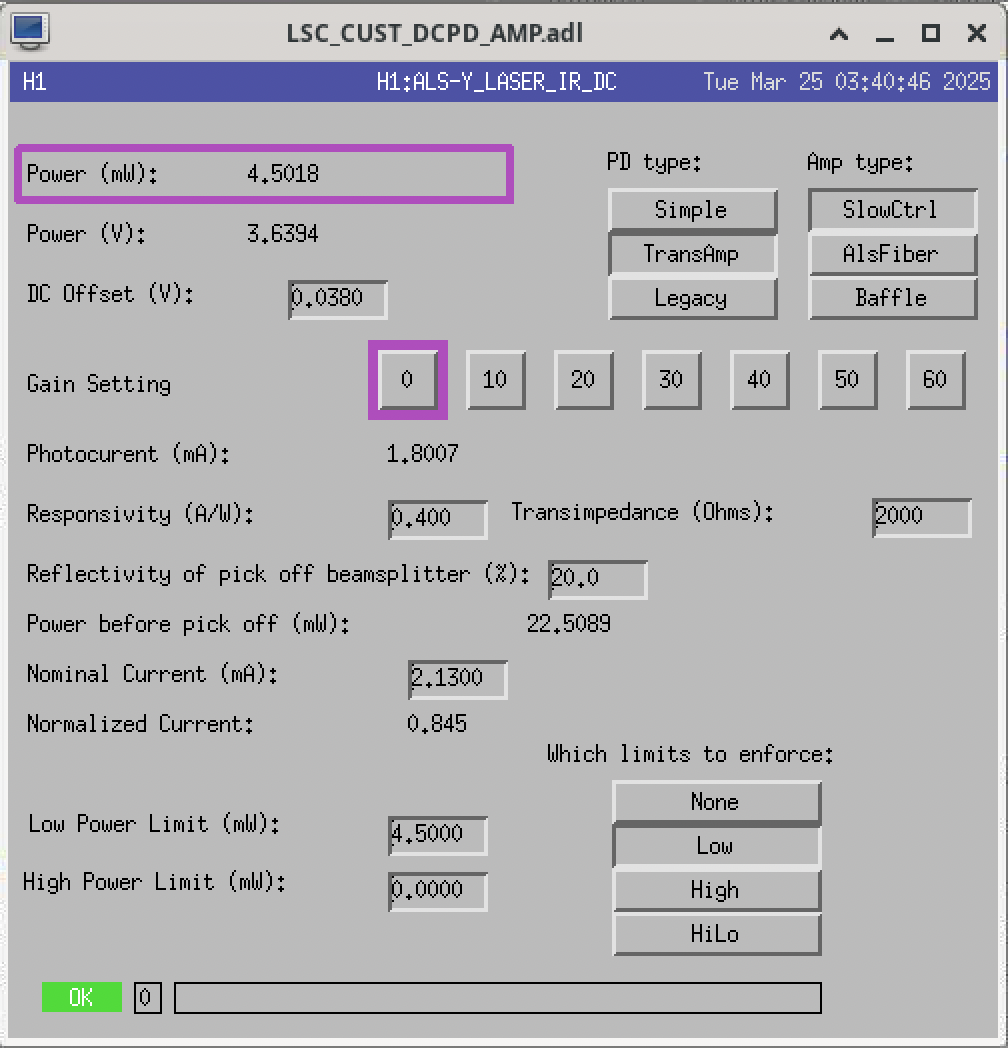The image size is (1008, 1048).
Task: Click the Photocurrent value 1.8007
Action: pyautogui.click(x=422, y=454)
